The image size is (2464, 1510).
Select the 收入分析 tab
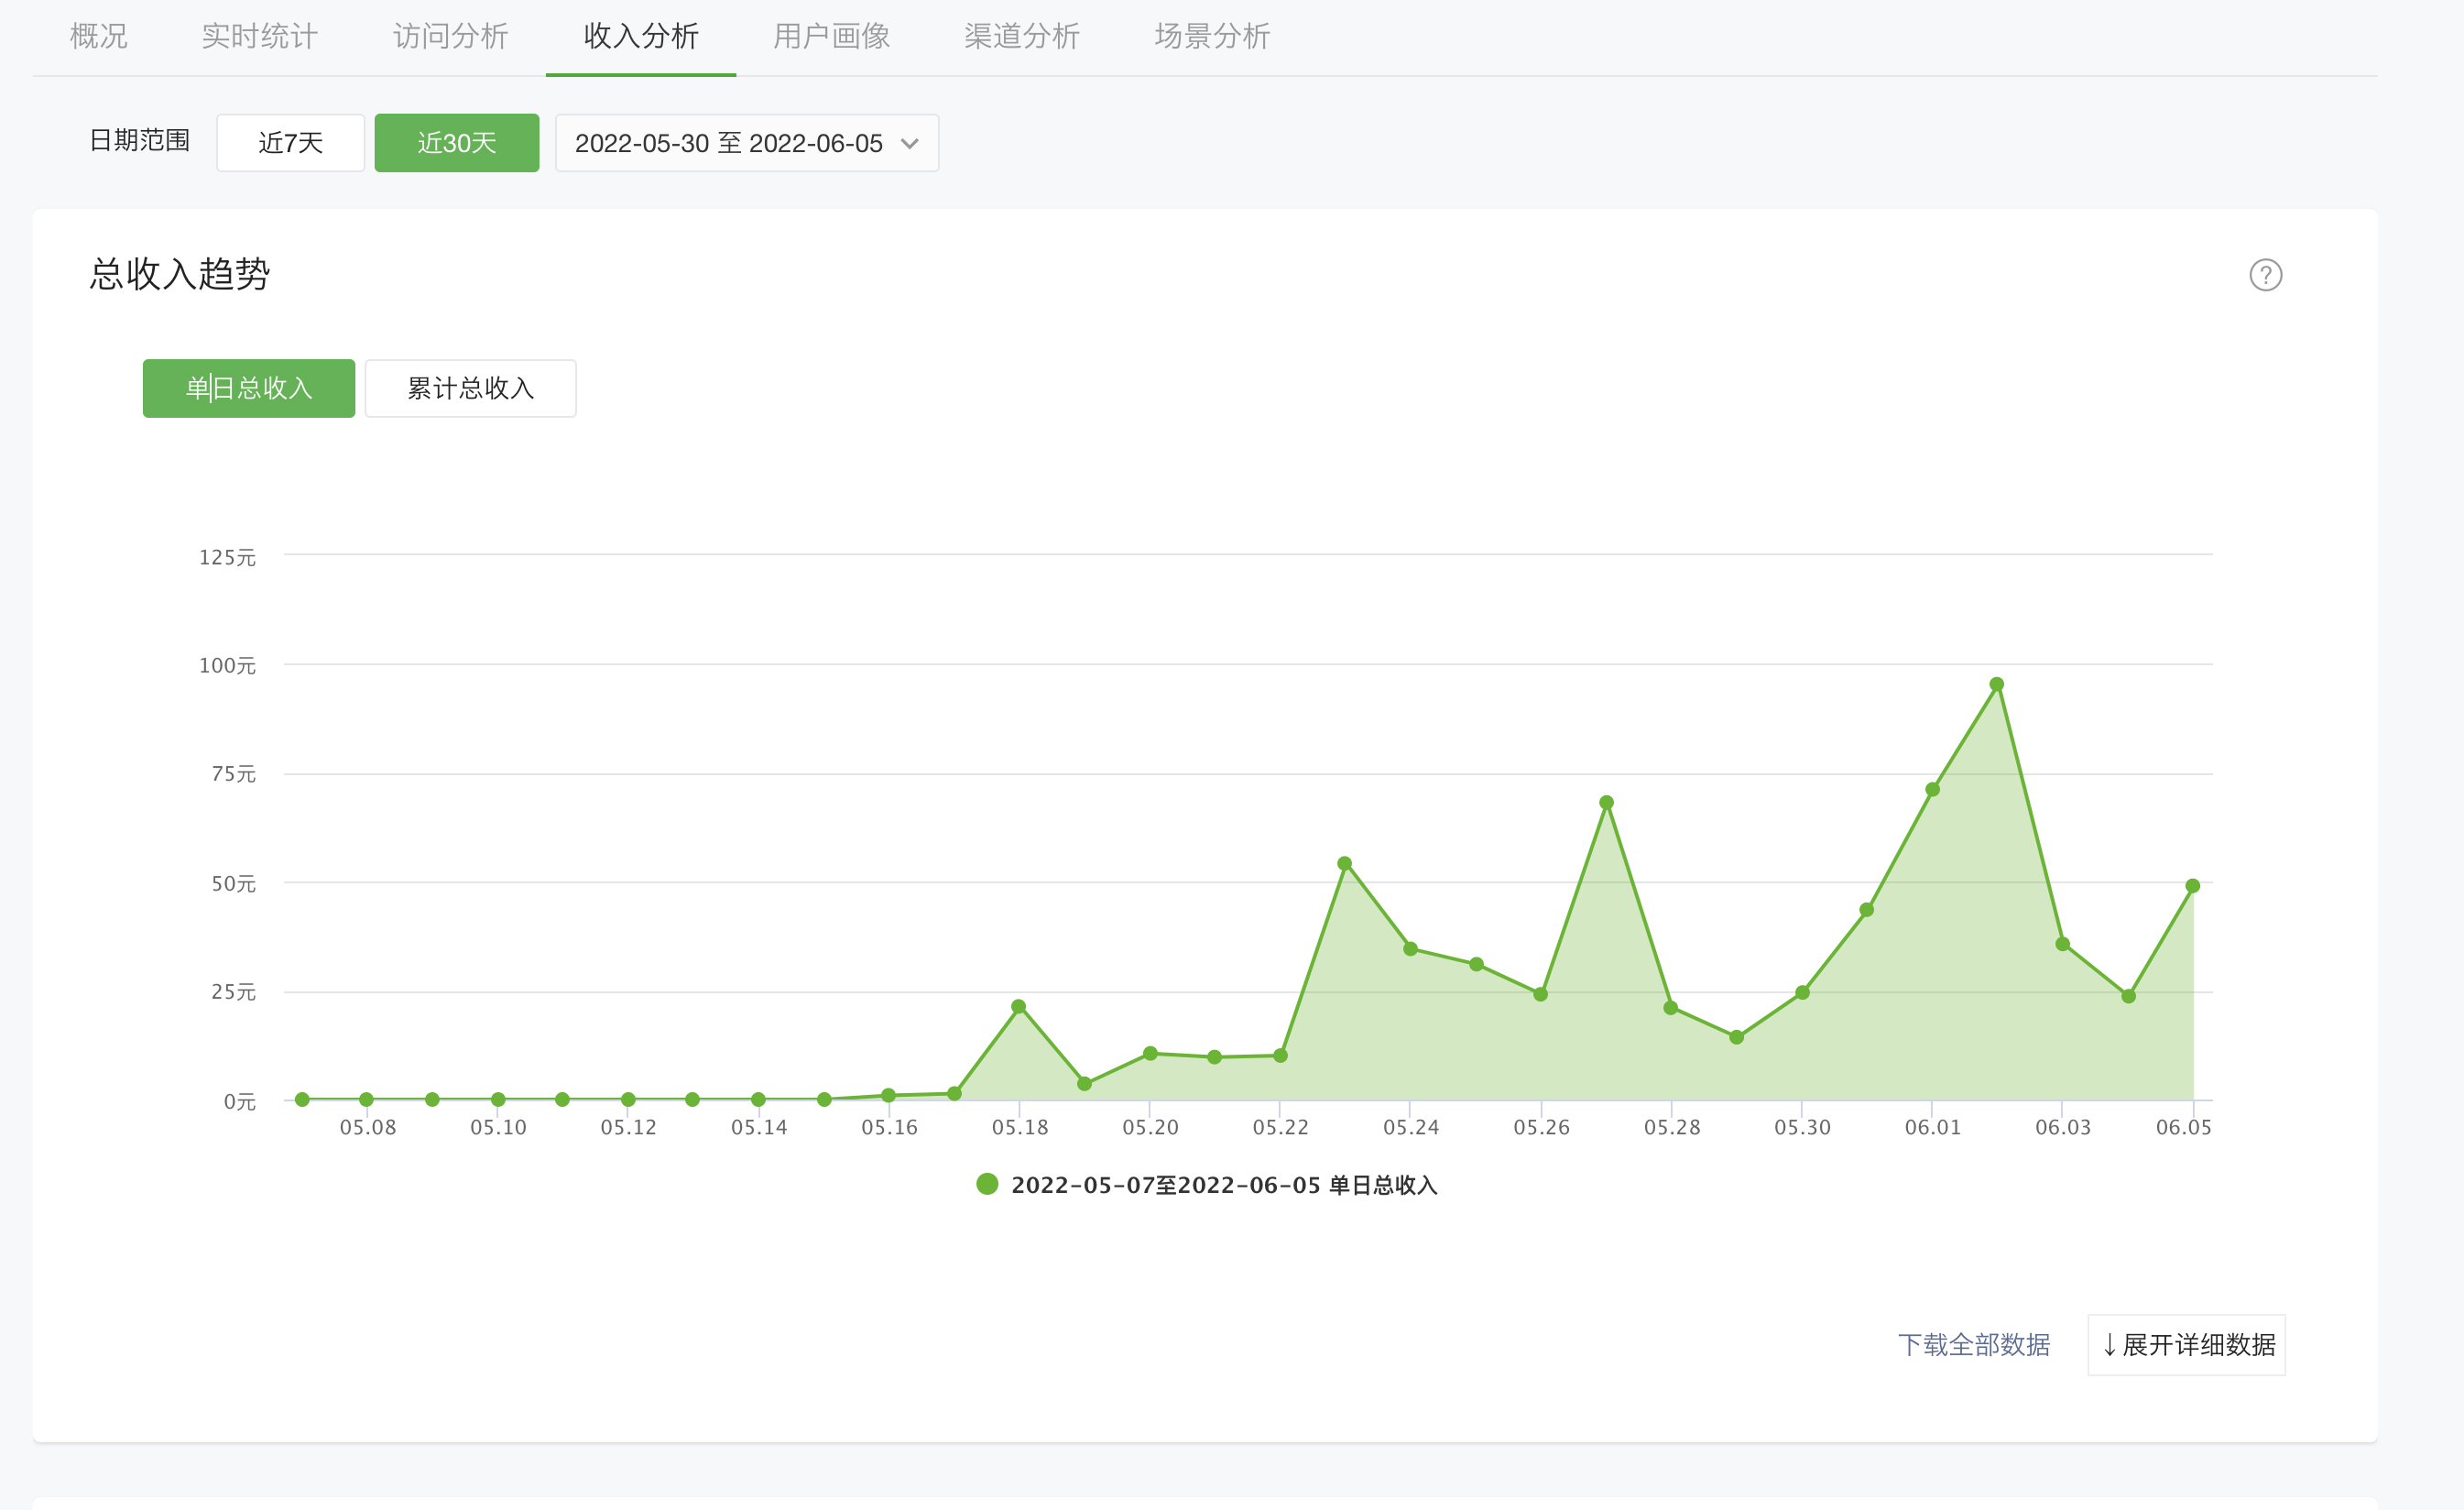(x=641, y=37)
